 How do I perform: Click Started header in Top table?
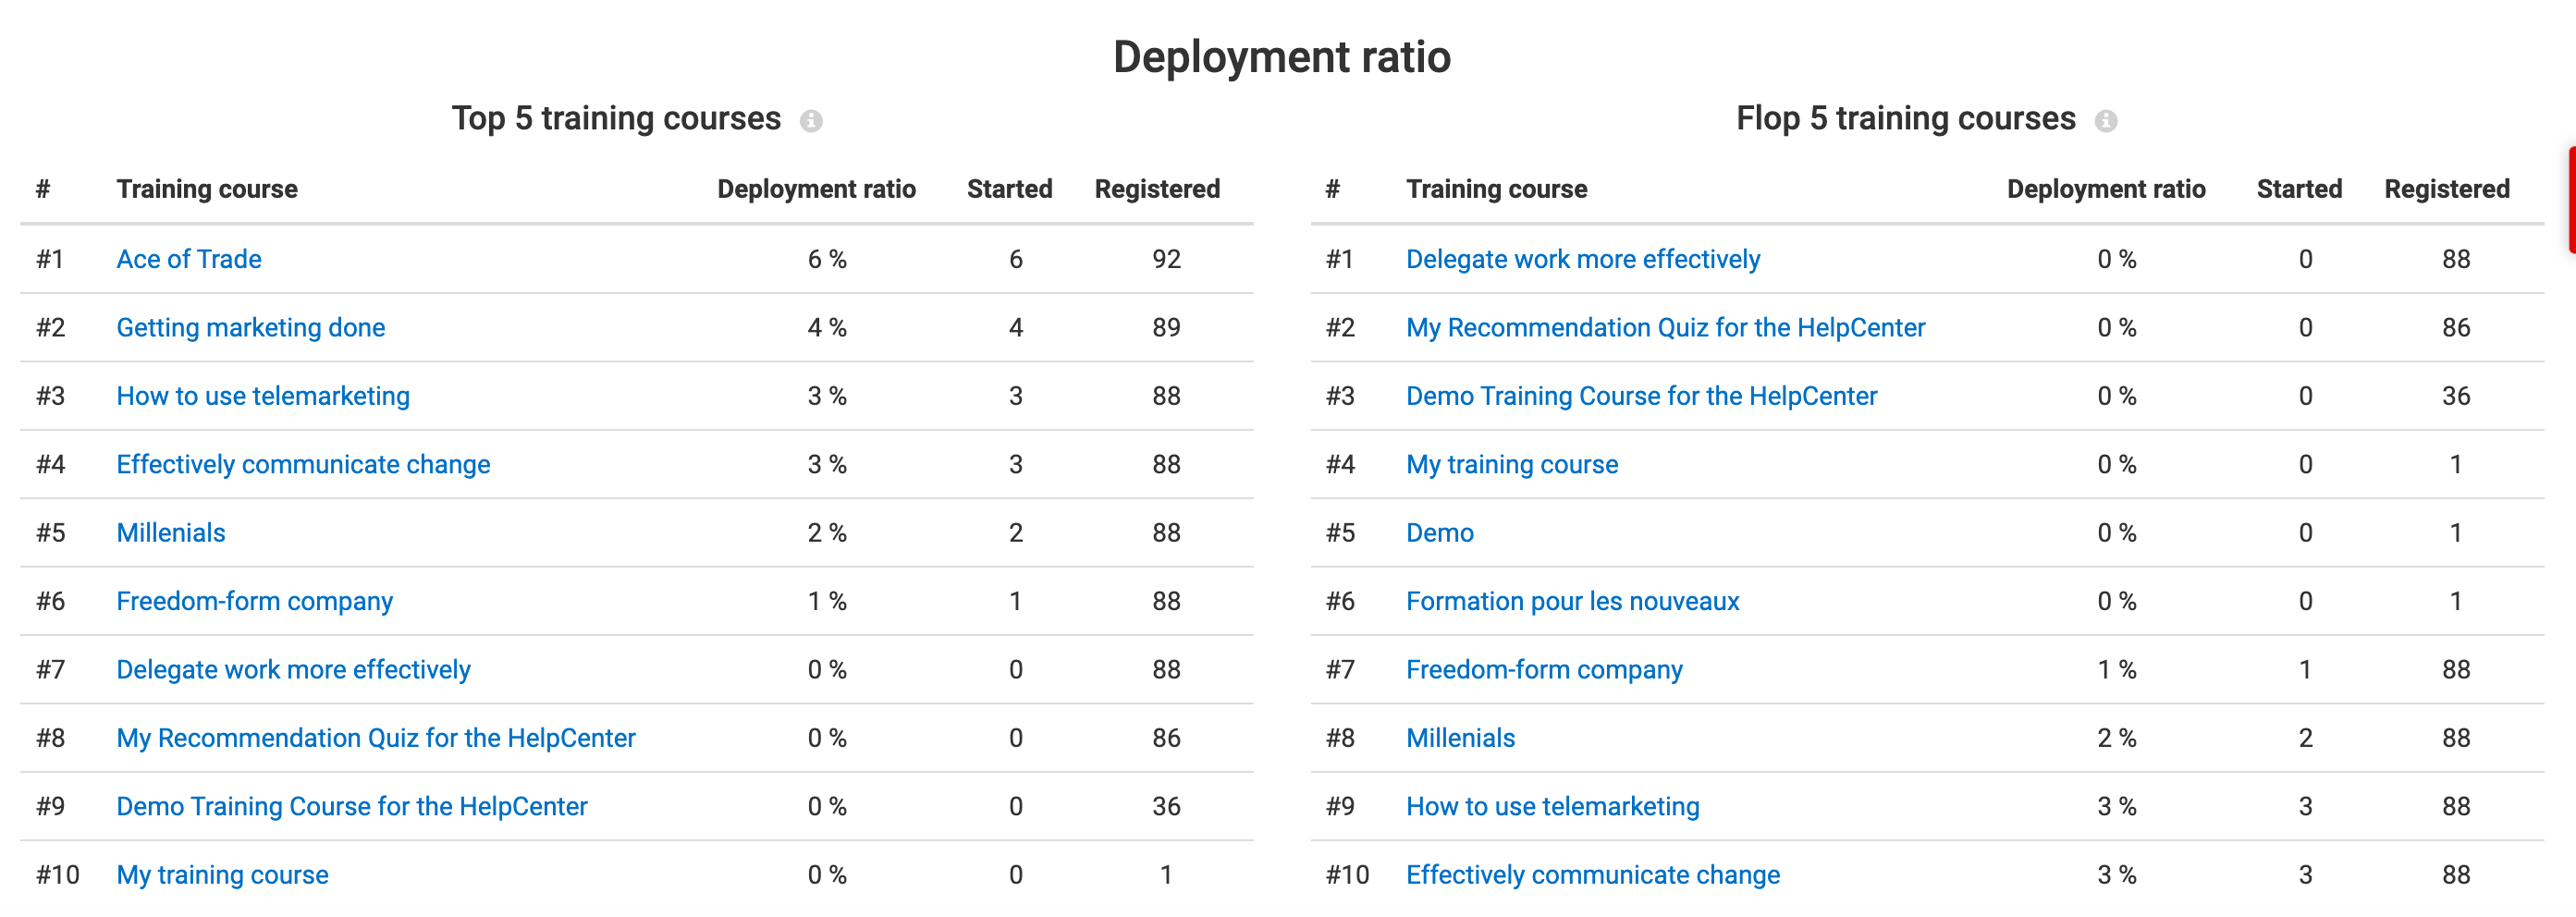point(1009,189)
